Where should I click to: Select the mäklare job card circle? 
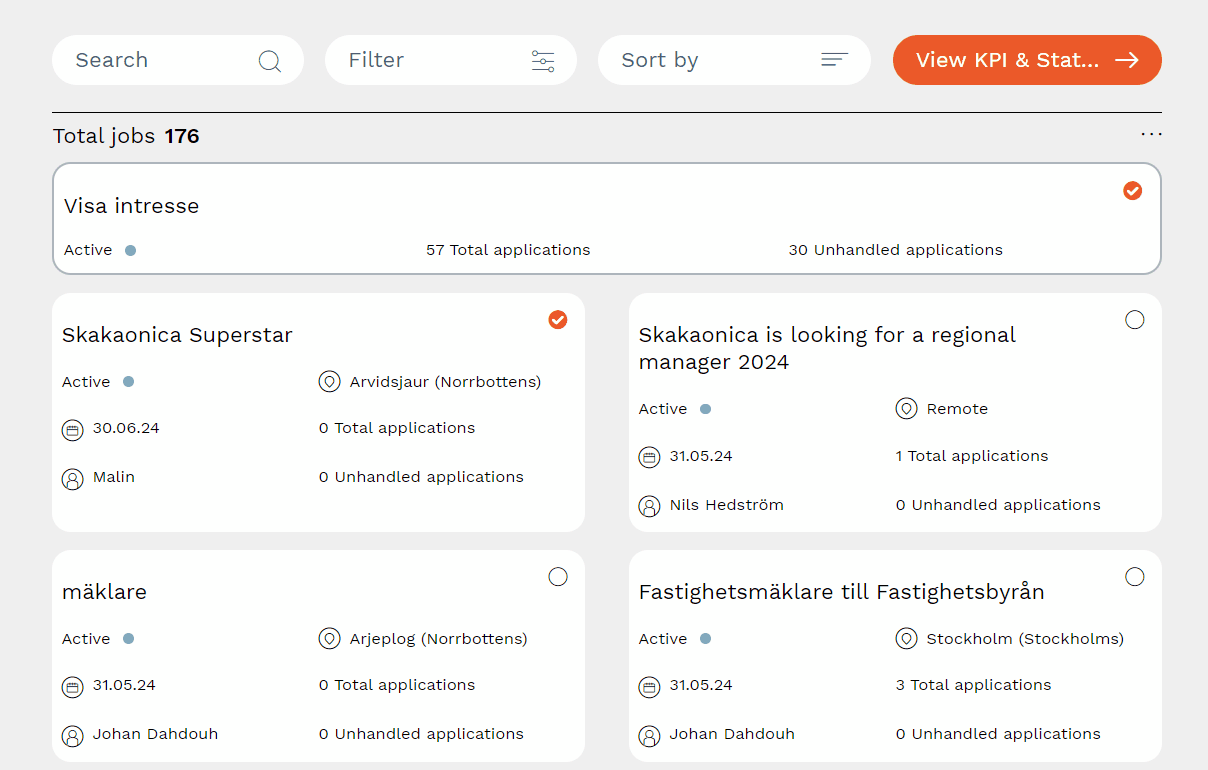558,576
